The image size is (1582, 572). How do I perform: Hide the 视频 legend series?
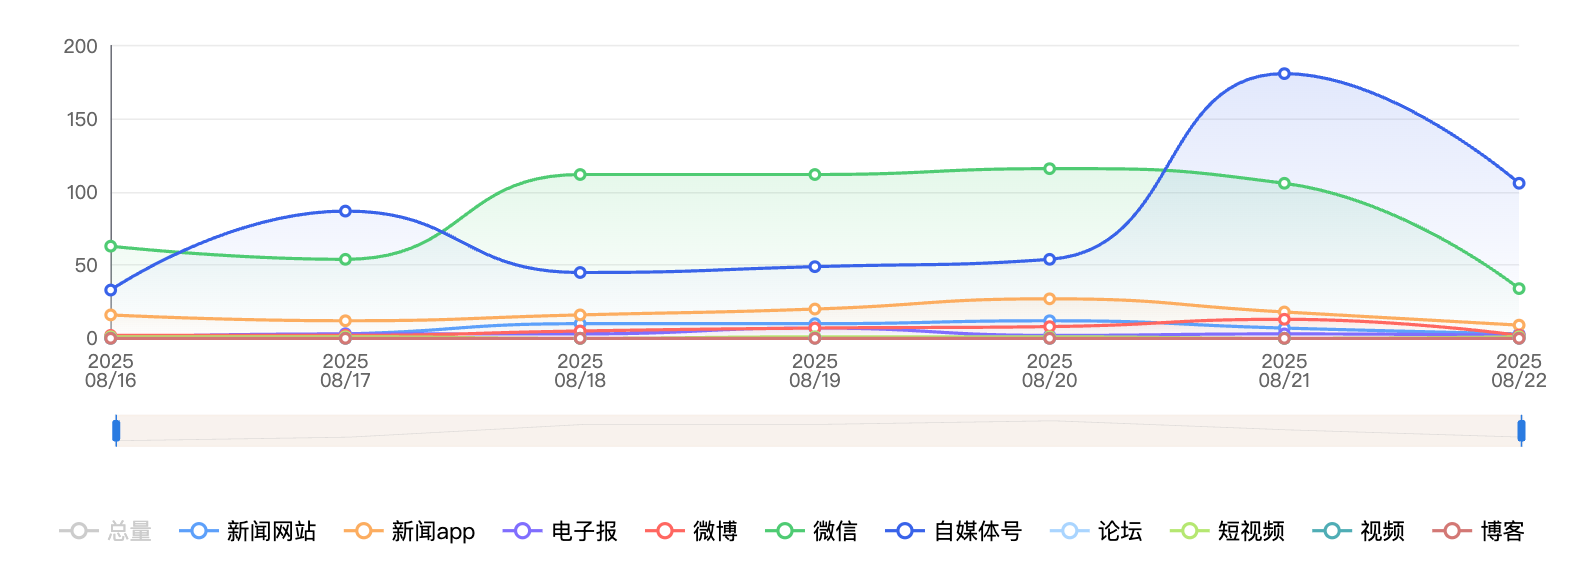[1359, 531]
